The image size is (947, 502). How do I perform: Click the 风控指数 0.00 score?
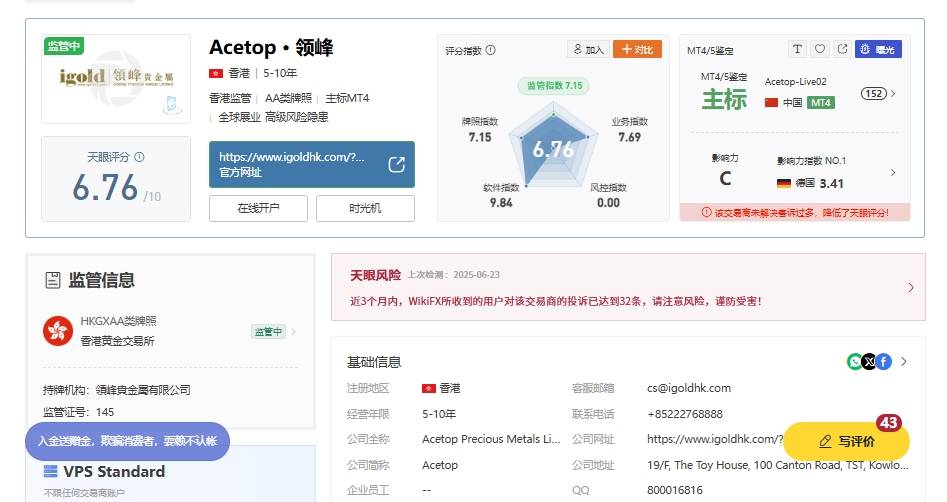[608, 196]
